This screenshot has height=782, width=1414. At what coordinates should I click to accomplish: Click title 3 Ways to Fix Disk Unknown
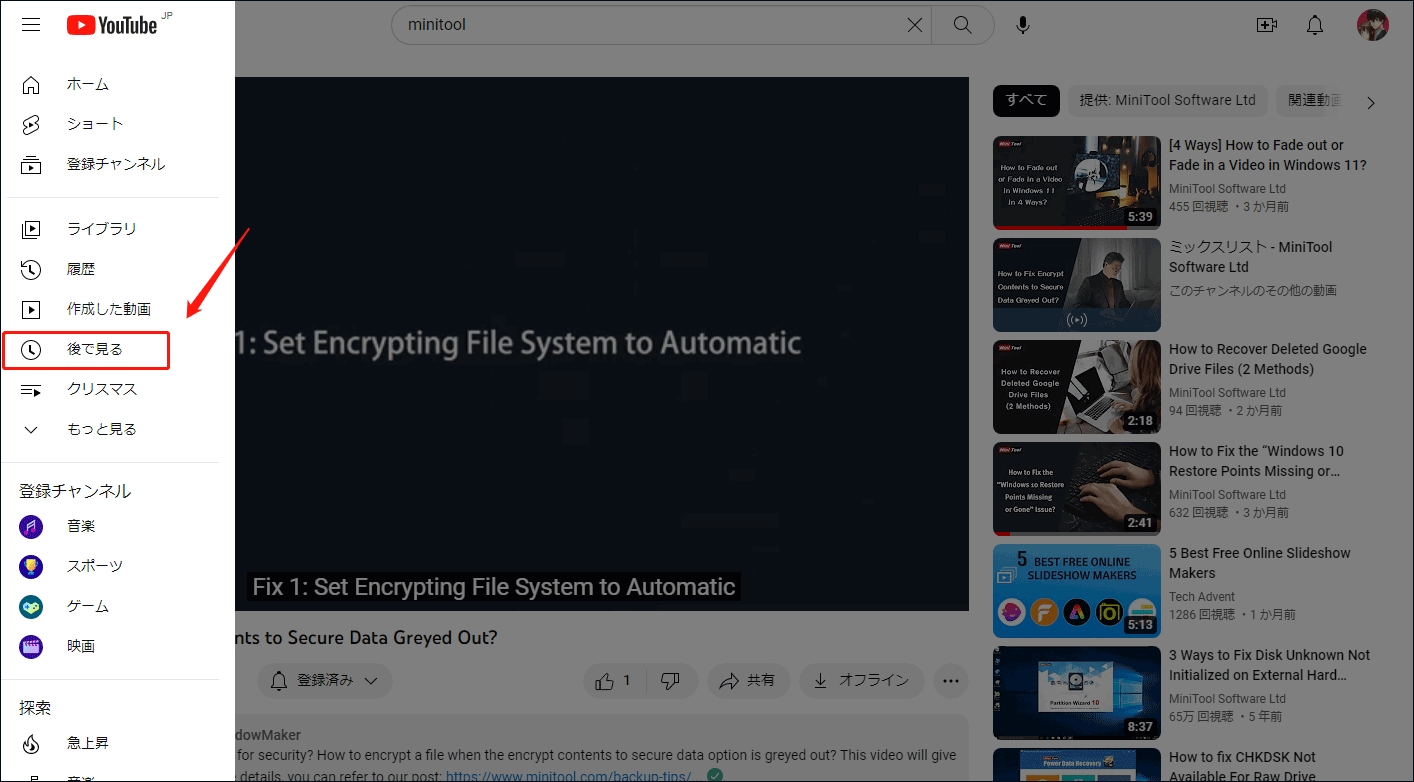tap(1270, 665)
